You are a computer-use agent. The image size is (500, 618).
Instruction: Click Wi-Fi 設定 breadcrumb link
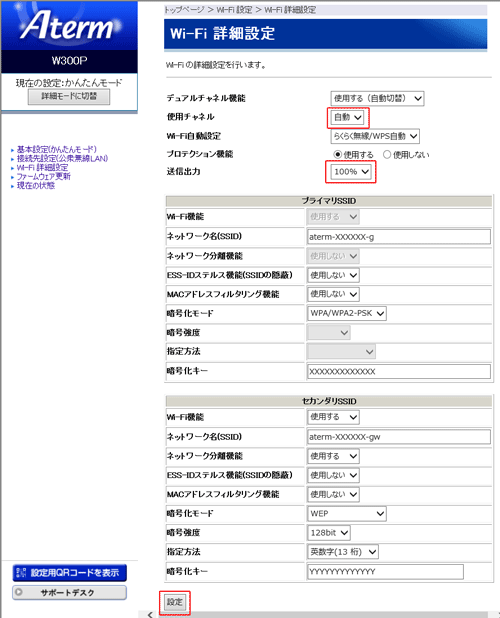pyautogui.click(x=234, y=10)
